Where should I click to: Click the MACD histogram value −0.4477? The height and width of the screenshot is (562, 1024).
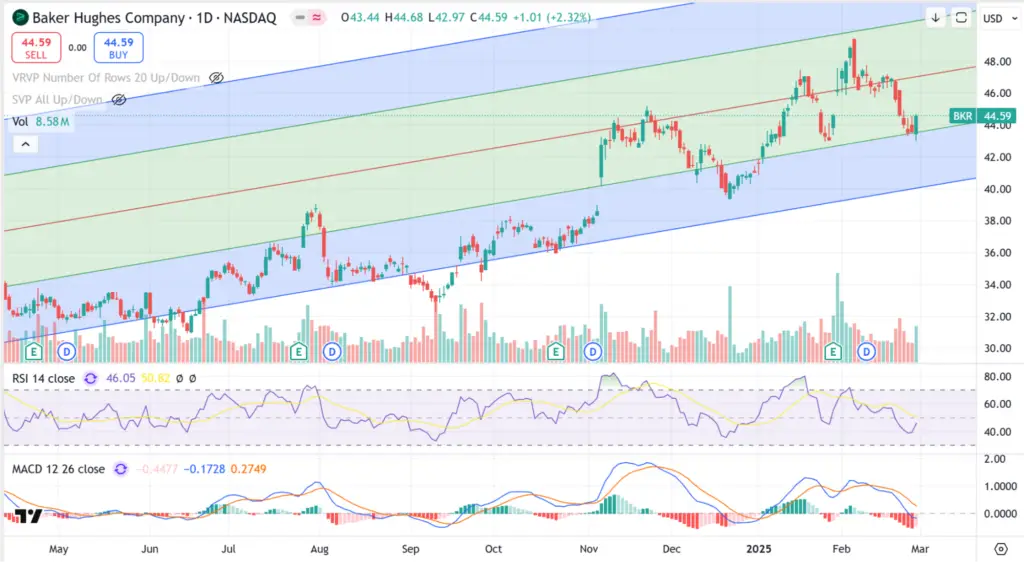157,469
